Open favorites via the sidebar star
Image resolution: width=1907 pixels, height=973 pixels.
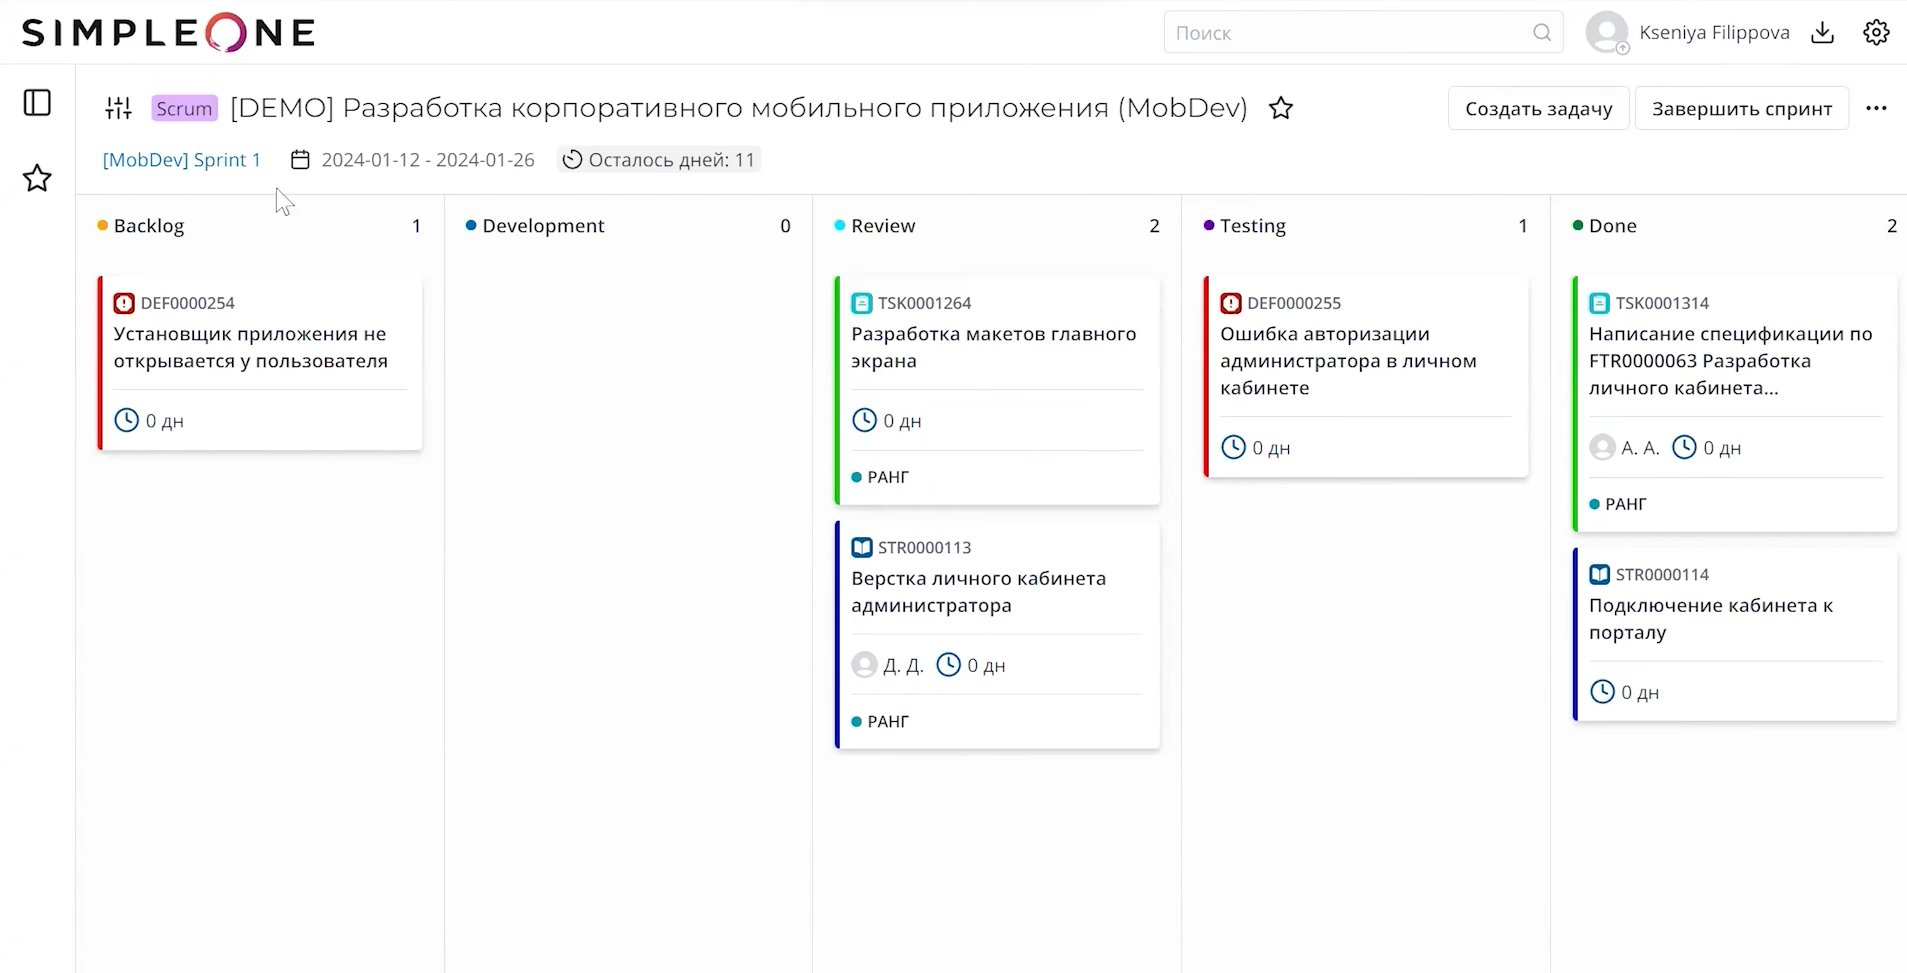tap(37, 177)
